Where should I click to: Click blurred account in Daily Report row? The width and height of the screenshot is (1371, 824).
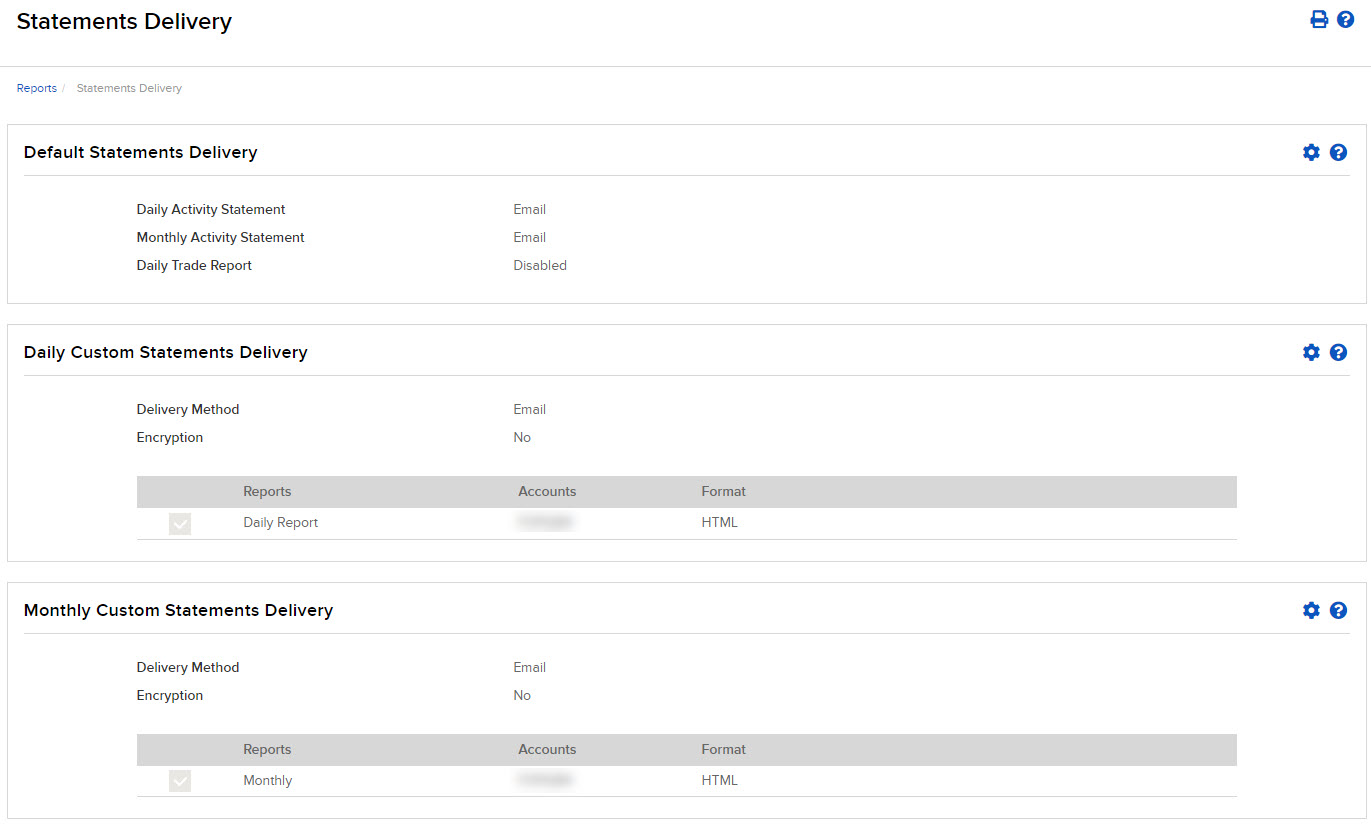(546, 522)
